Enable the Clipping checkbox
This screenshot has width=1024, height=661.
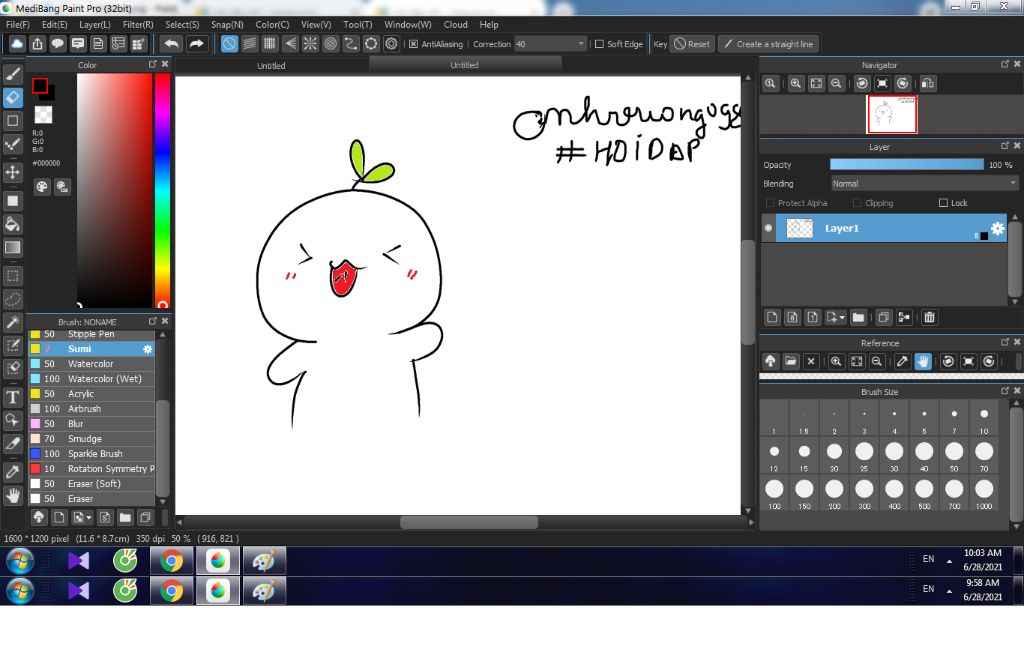coord(857,203)
